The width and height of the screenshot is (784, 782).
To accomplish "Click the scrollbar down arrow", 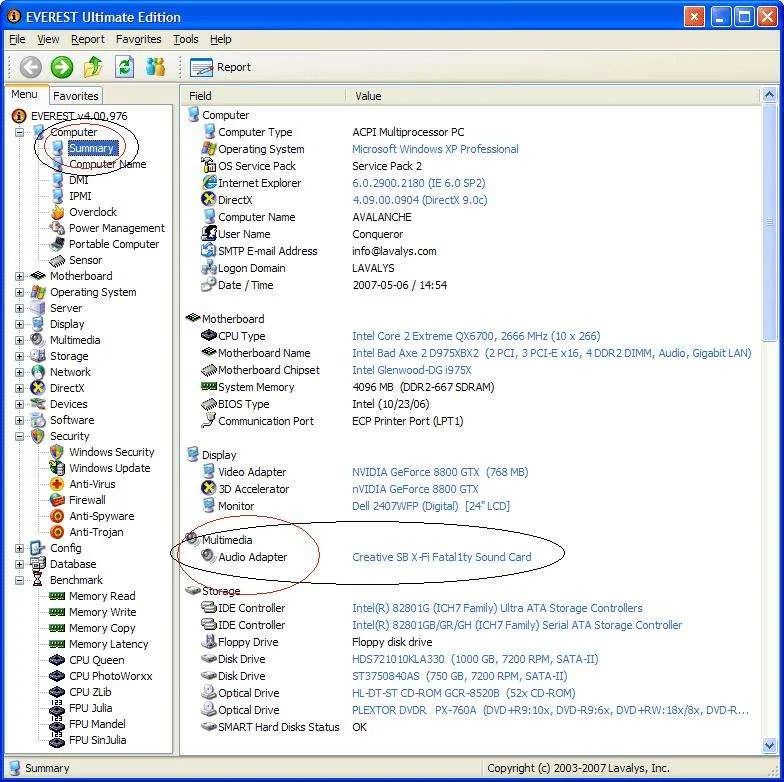I will [x=769, y=746].
